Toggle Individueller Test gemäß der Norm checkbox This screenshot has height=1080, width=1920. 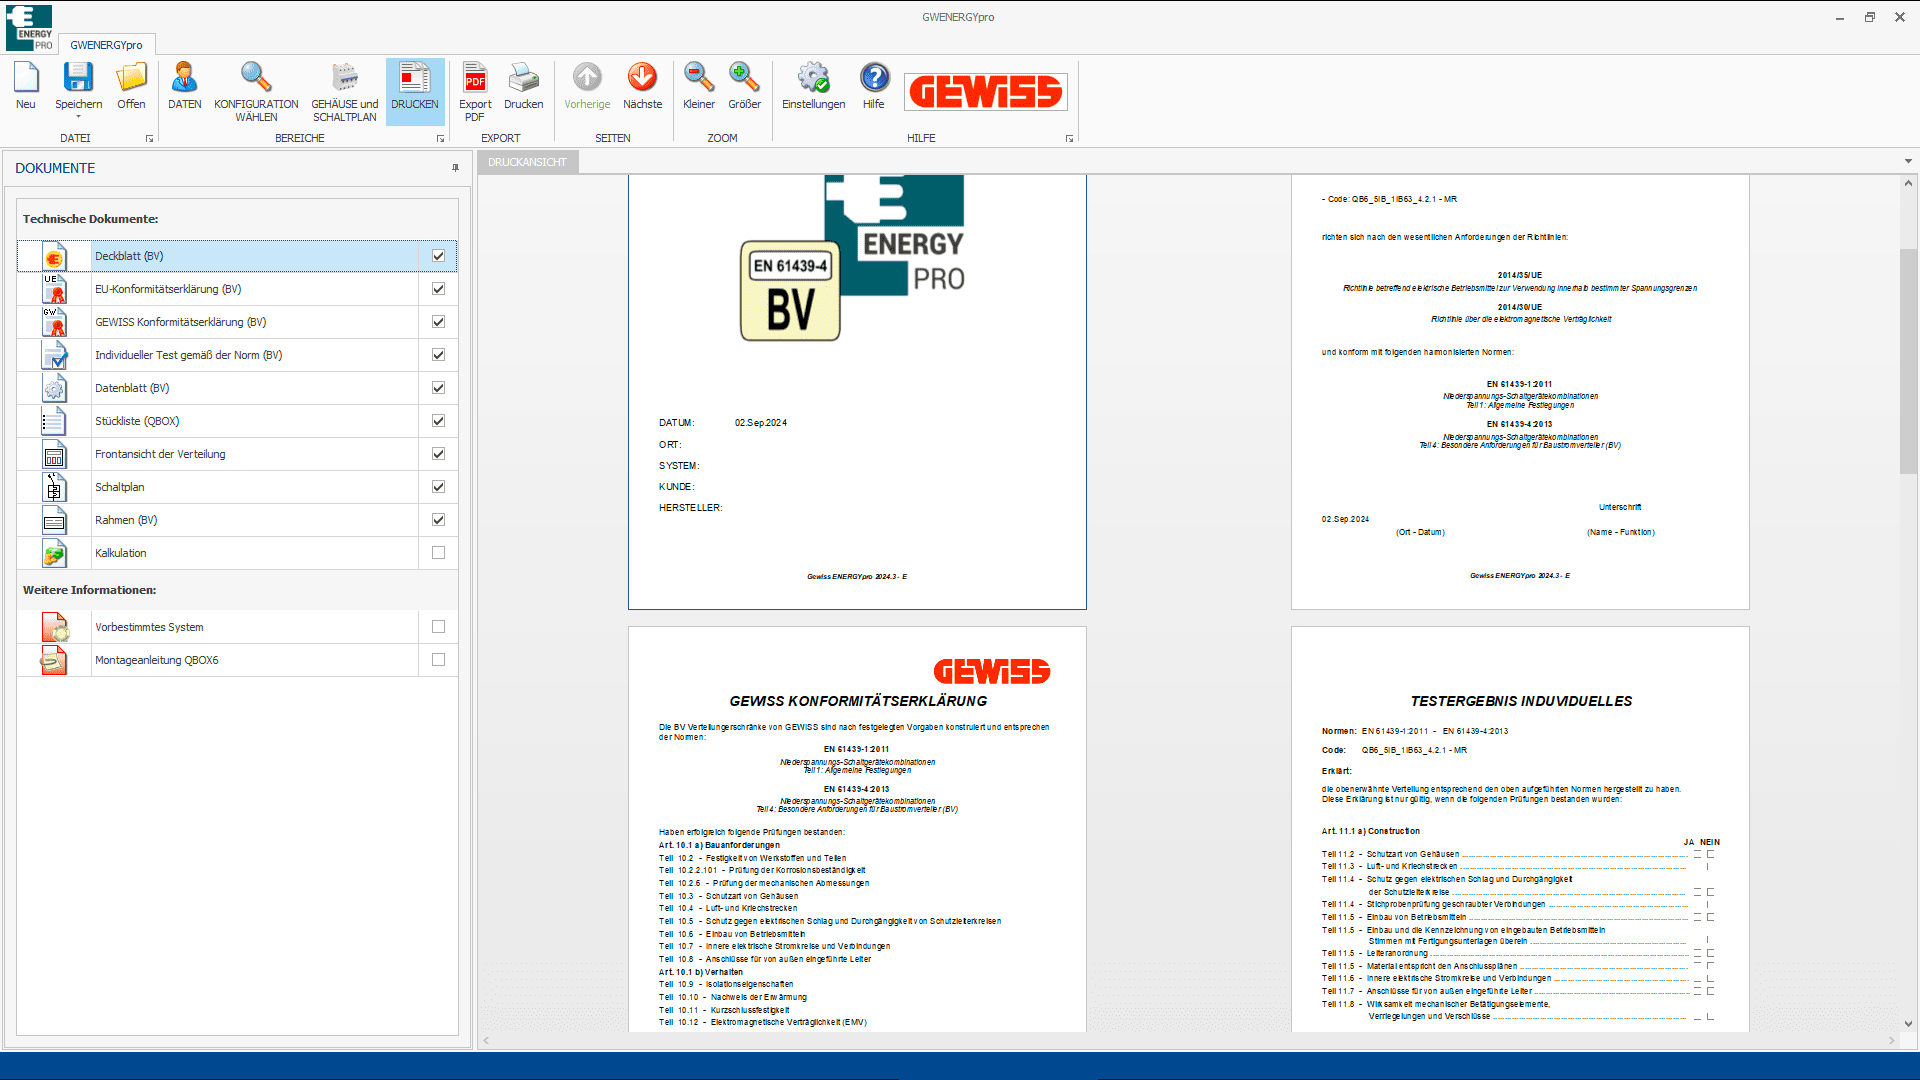click(438, 355)
